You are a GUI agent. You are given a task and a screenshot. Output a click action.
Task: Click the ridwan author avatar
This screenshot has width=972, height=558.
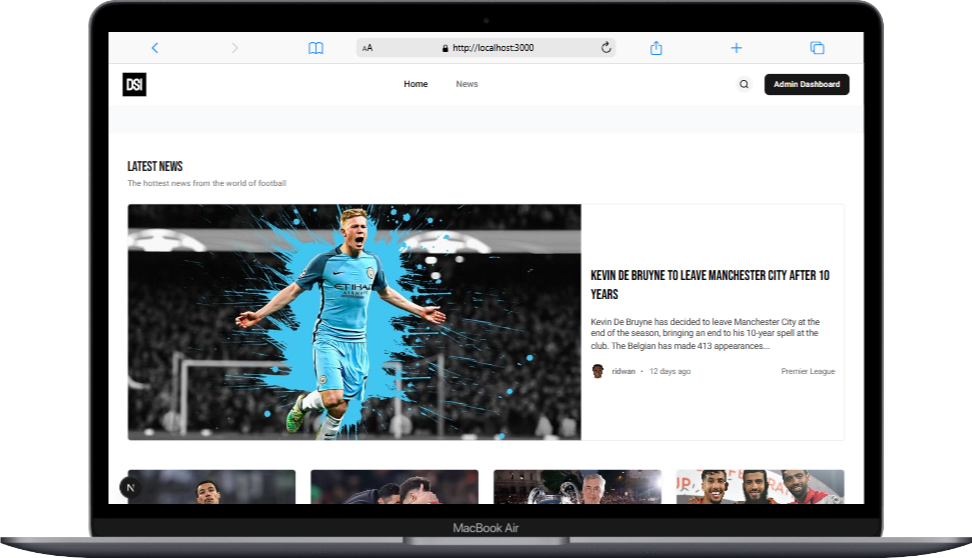click(x=598, y=371)
